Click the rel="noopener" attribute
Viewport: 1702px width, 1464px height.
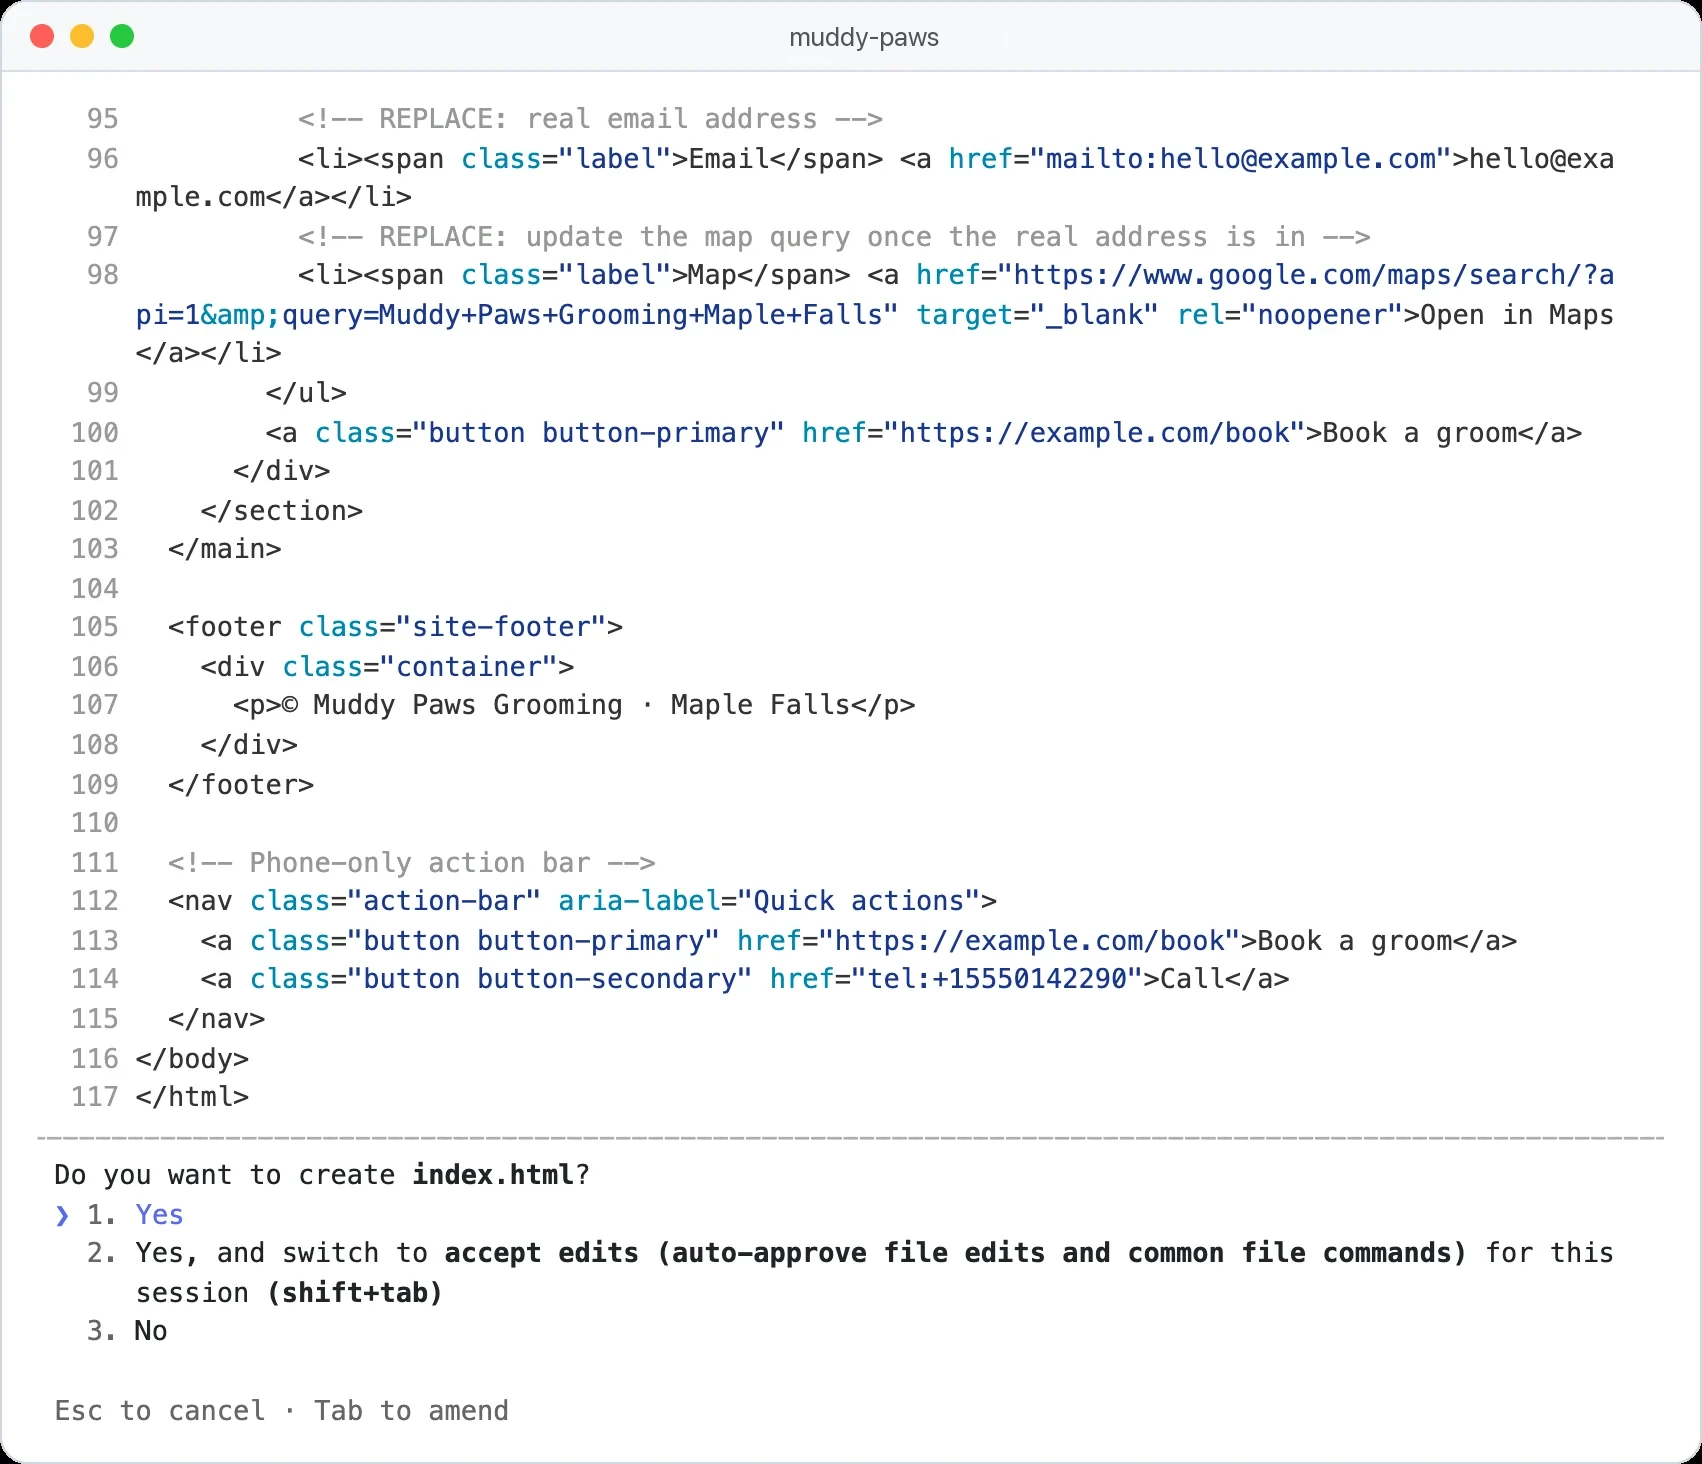1290,315
